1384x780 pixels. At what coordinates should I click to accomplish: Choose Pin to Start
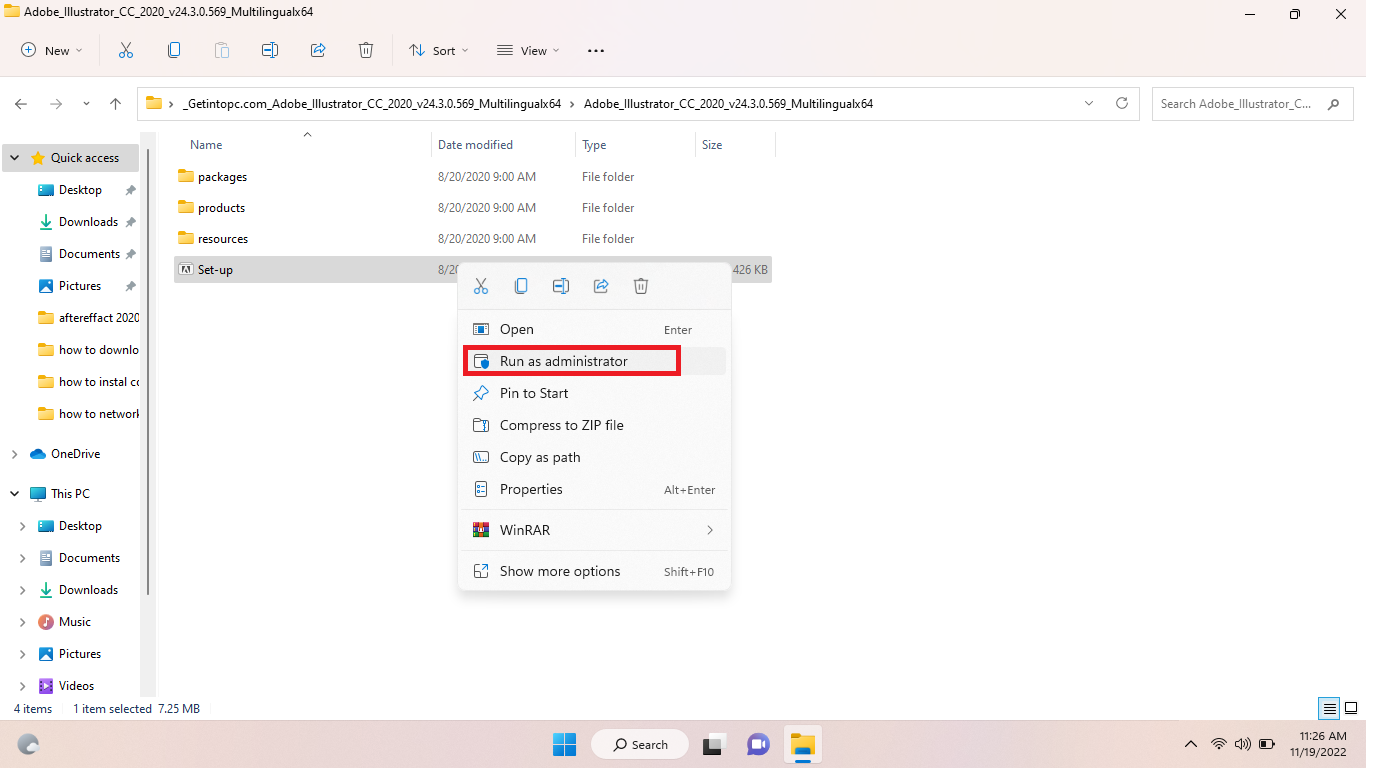[594, 393]
